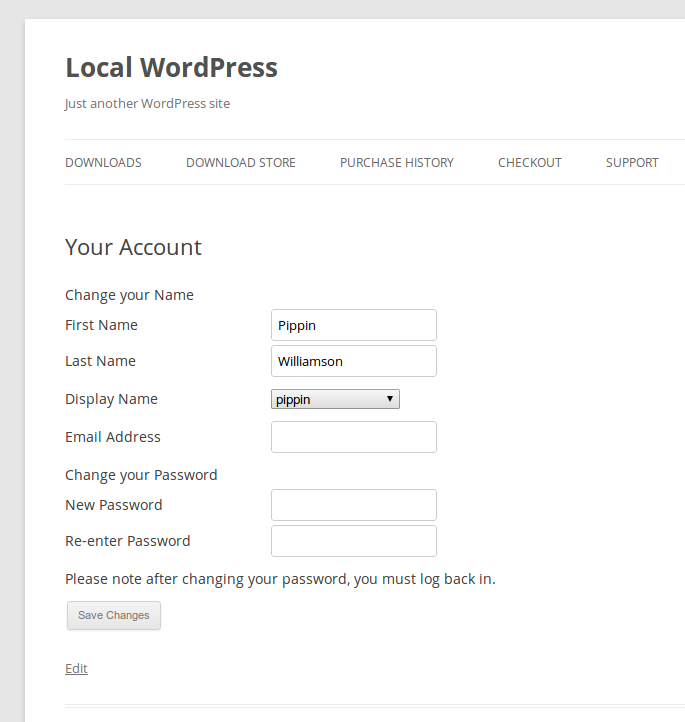The image size is (685, 722).
Task: Focus the empty Email Address field
Action: [x=354, y=437]
